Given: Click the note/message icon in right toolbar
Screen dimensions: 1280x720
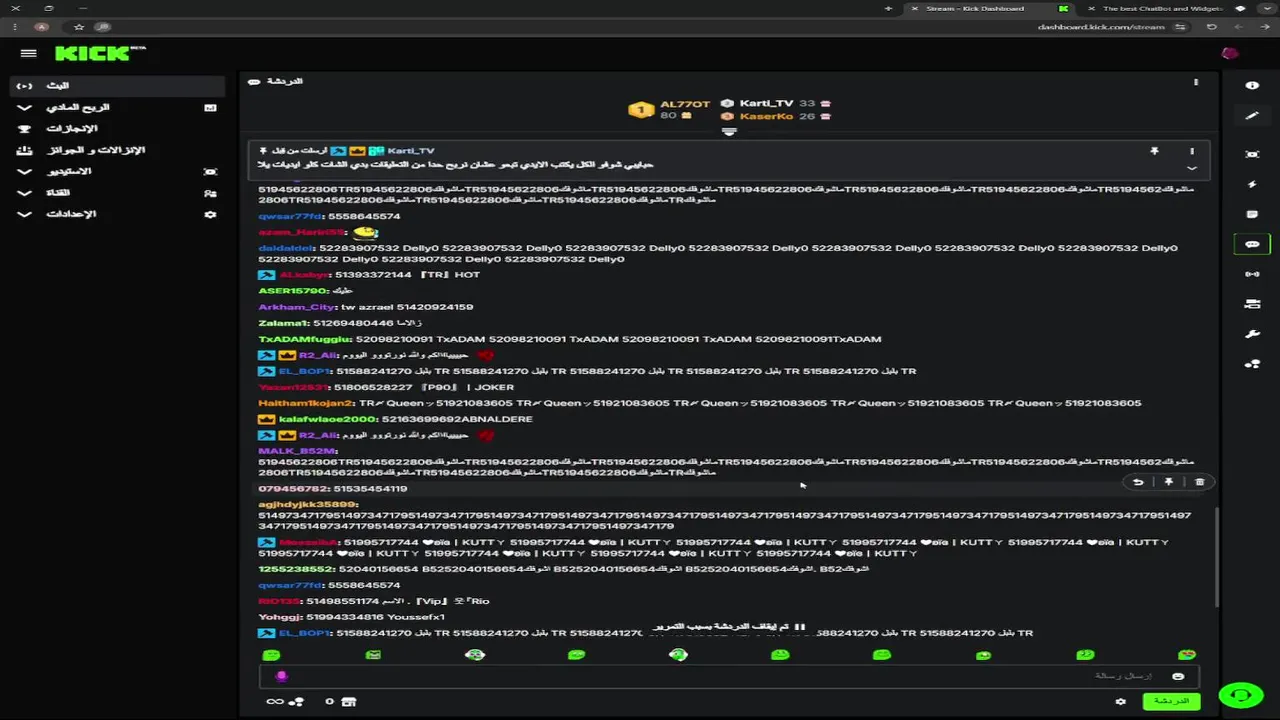Looking at the screenshot, I should (1252, 214).
